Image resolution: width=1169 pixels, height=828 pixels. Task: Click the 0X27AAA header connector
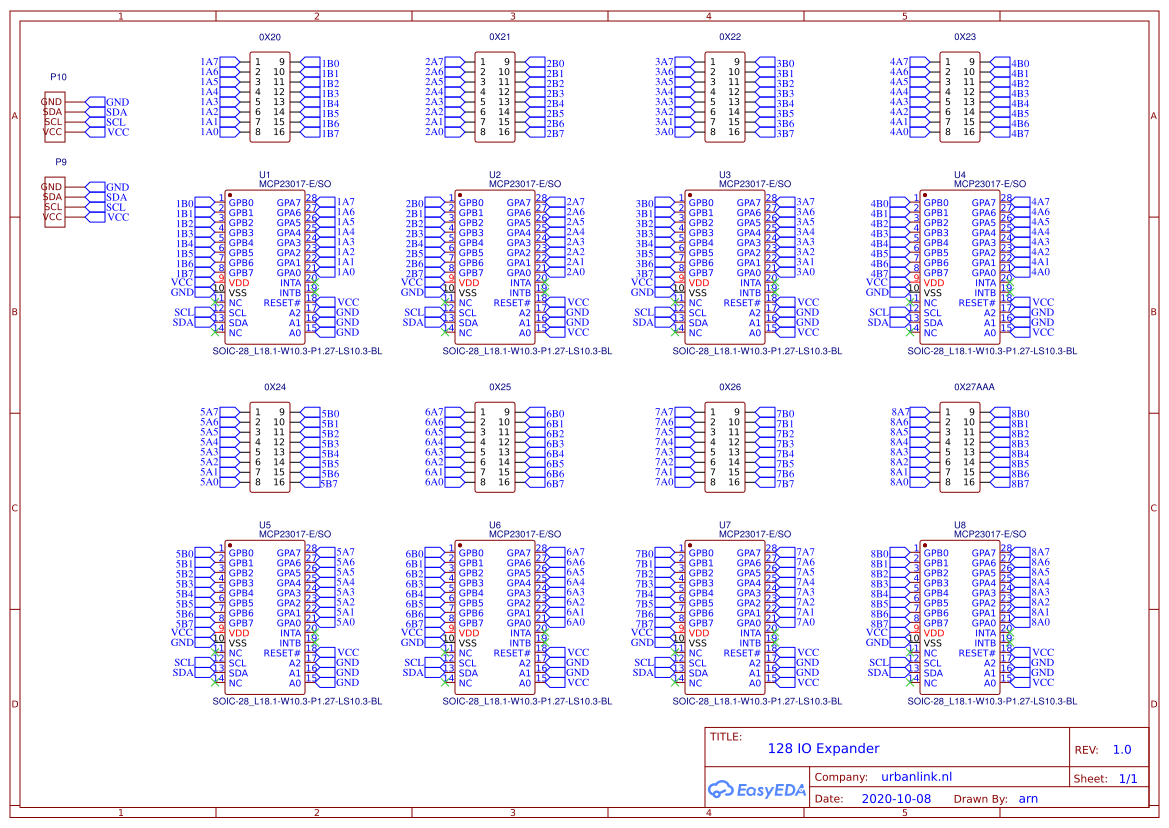point(960,447)
